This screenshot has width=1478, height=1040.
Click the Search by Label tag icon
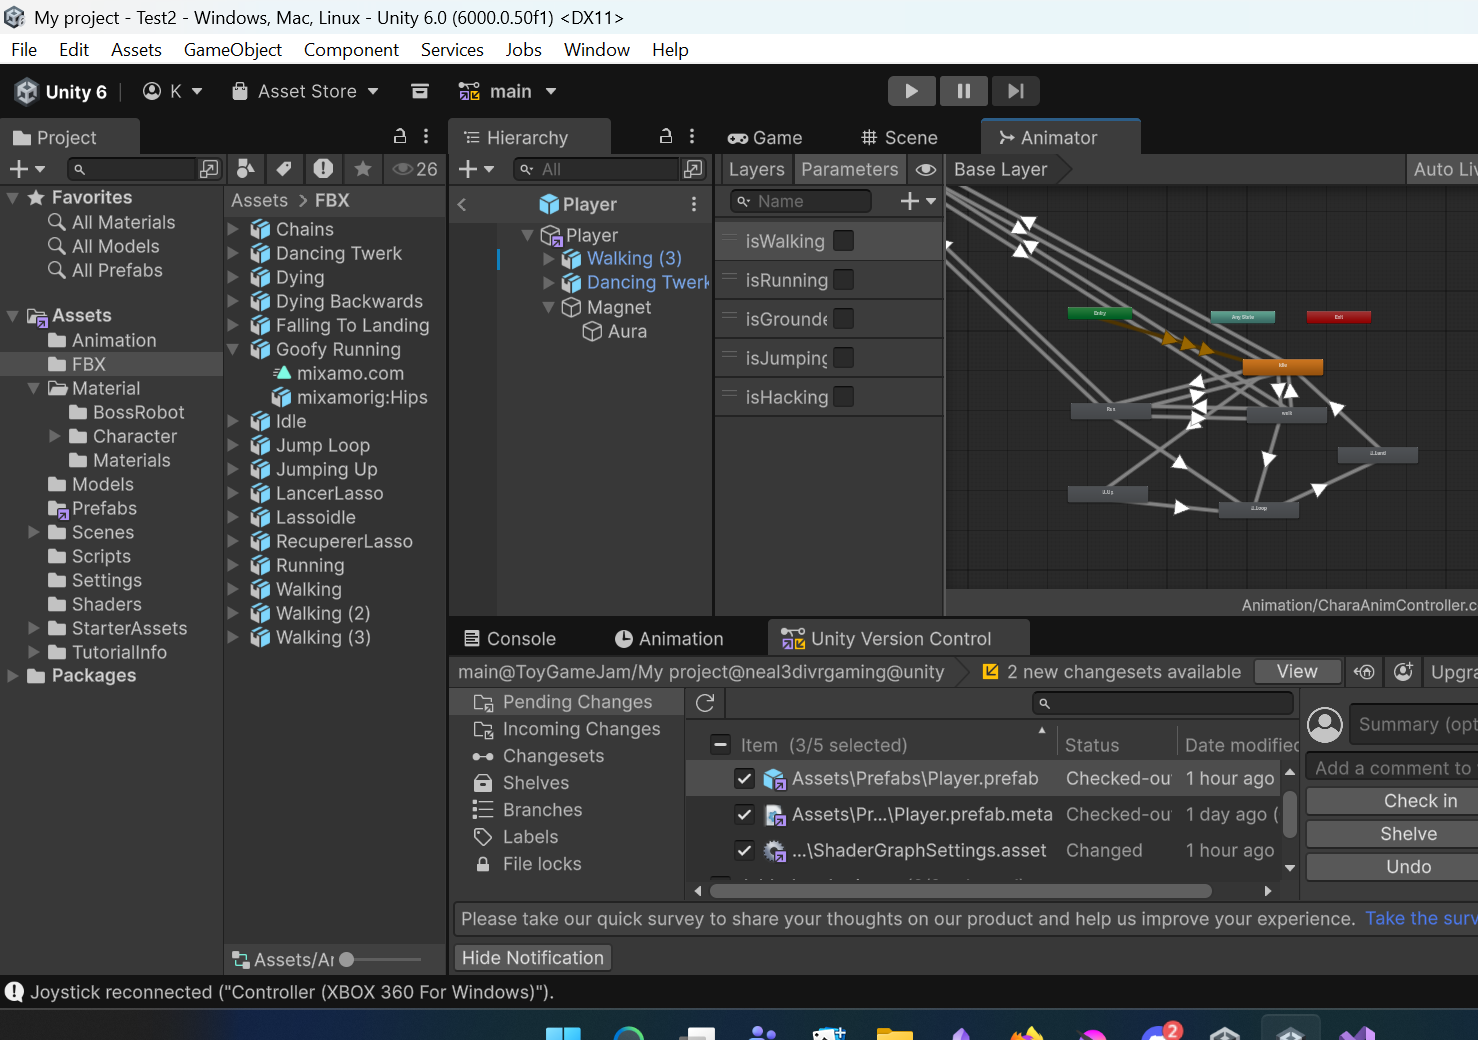(x=284, y=169)
